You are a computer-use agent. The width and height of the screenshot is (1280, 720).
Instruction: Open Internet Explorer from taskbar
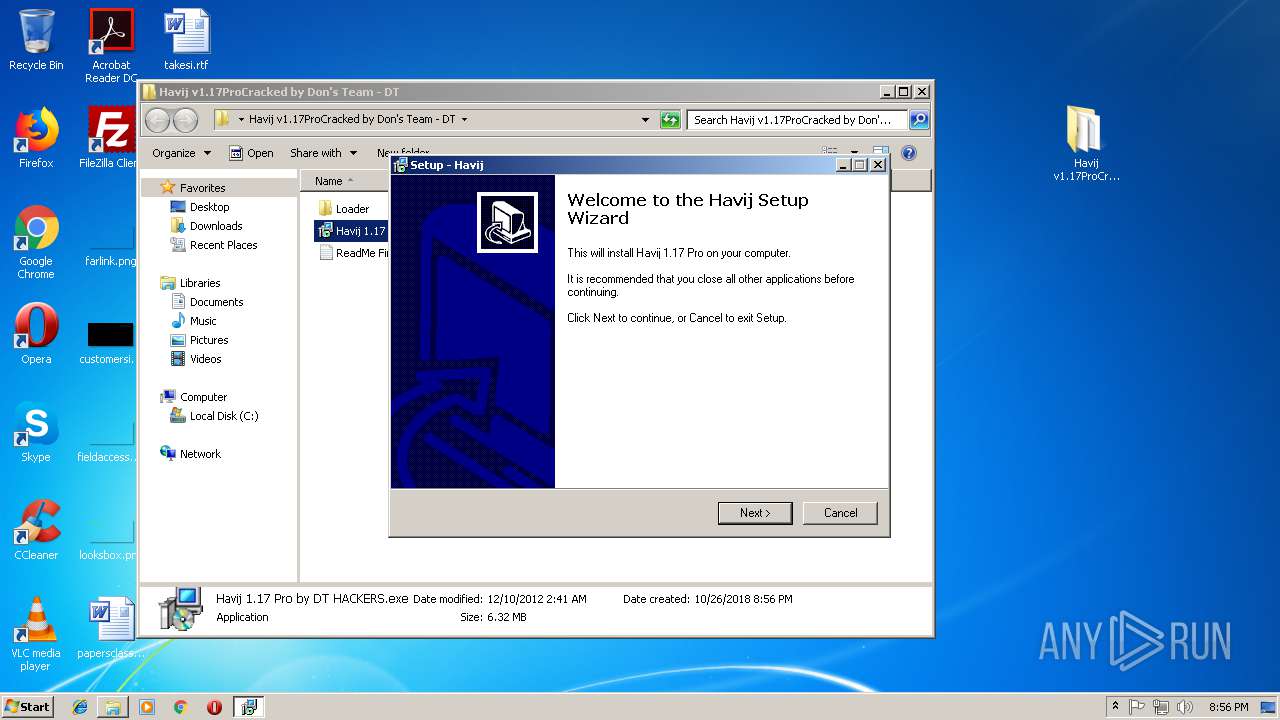click(x=80, y=706)
